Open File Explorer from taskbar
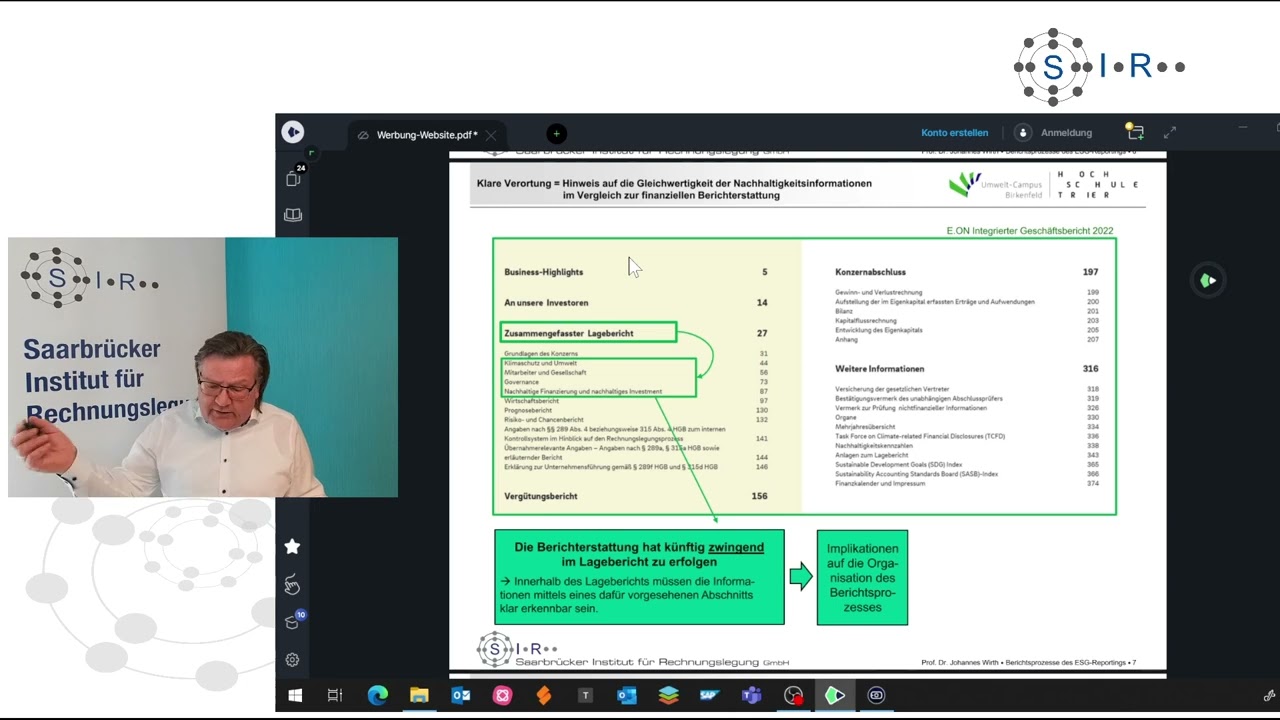This screenshot has height=720, width=1280. click(x=419, y=695)
